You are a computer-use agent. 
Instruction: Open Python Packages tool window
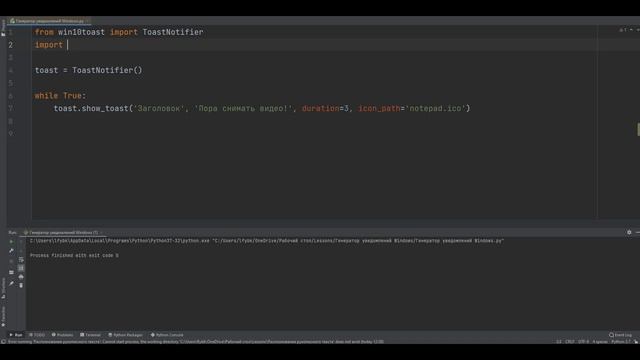pos(125,335)
